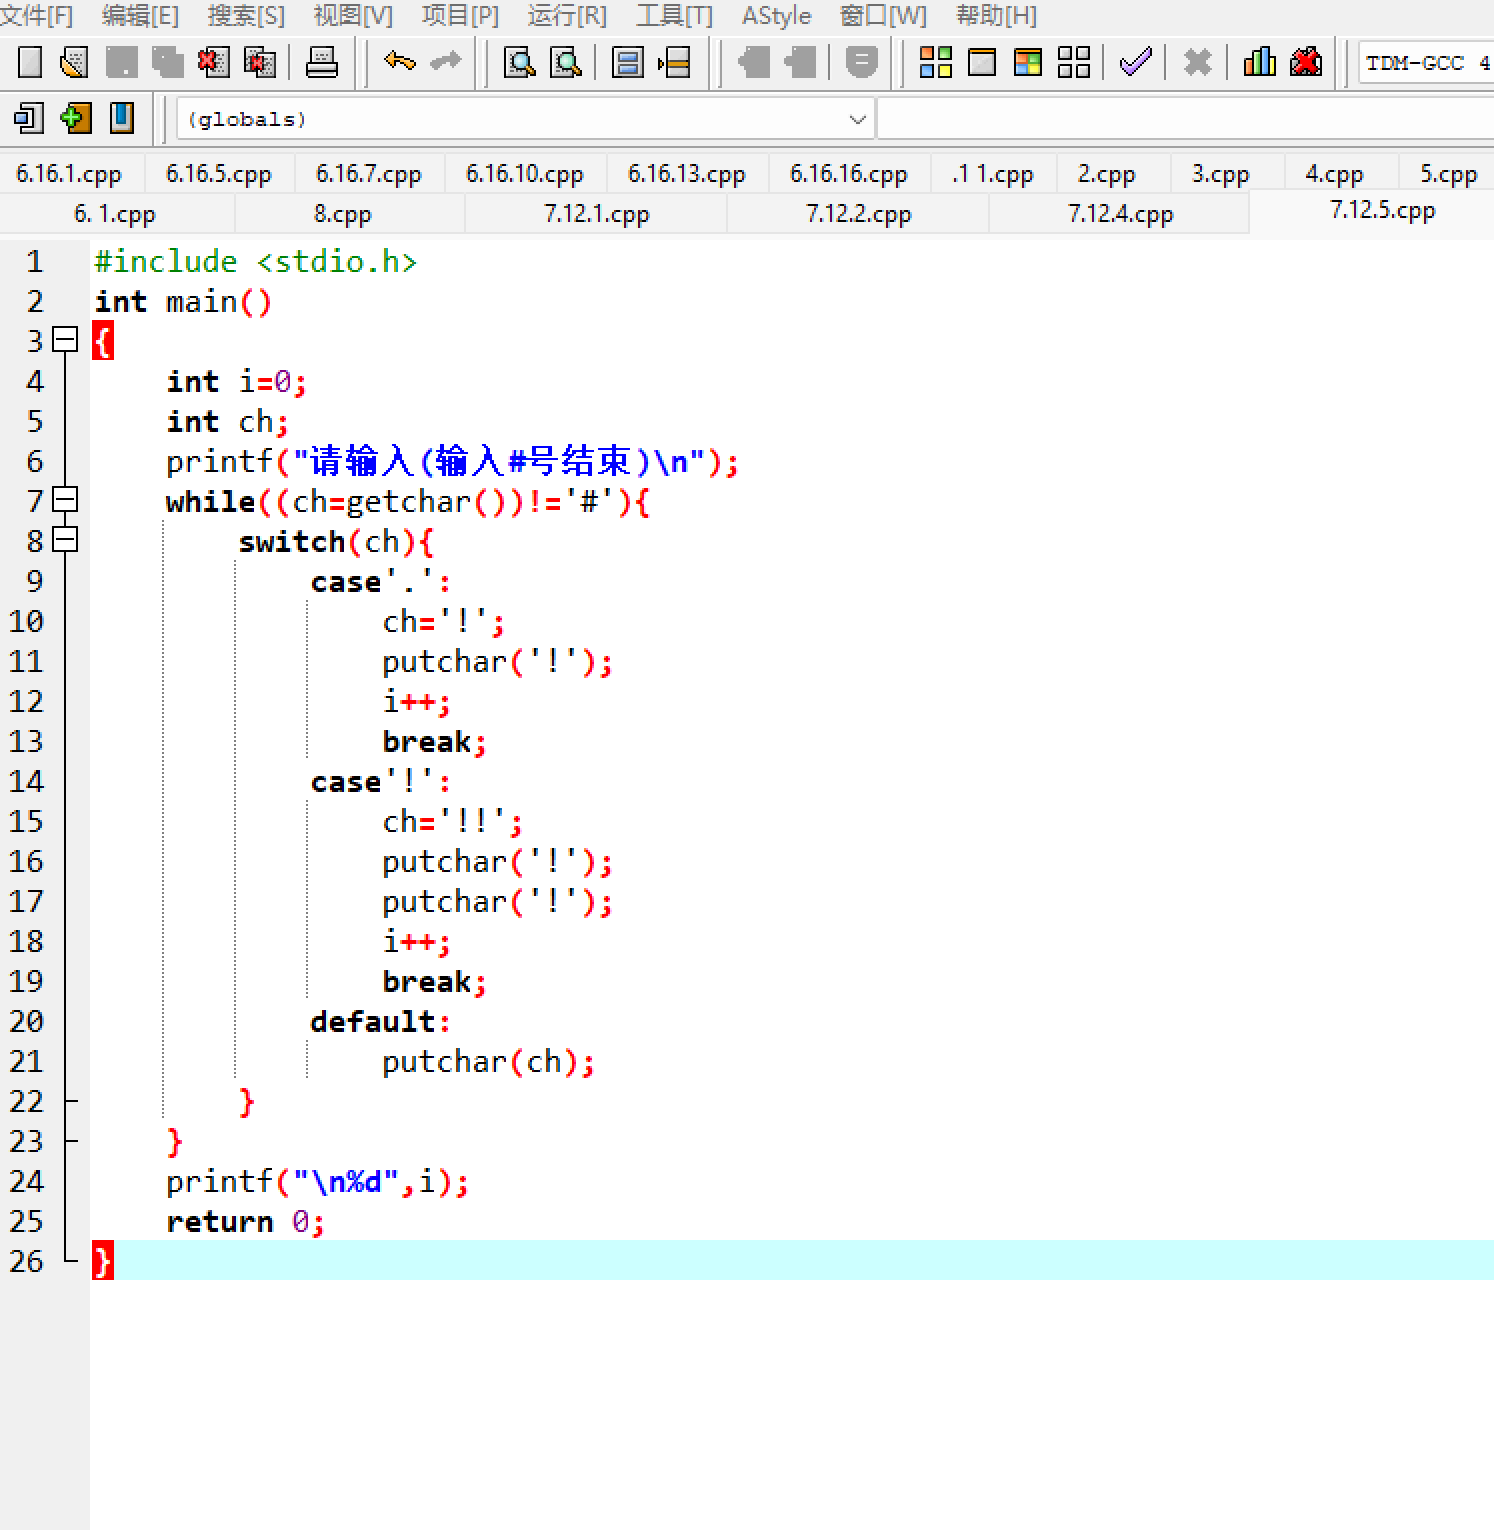Compile with the four colored squares icon
Image resolution: width=1494 pixels, height=1530 pixels.
point(936,62)
